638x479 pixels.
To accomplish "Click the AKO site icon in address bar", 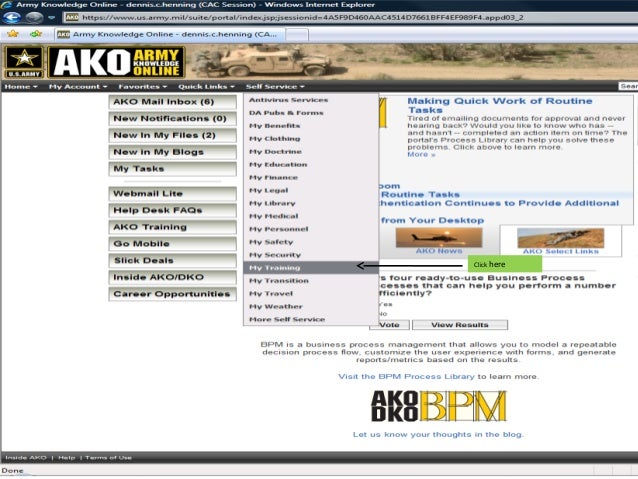I will [72, 17].
